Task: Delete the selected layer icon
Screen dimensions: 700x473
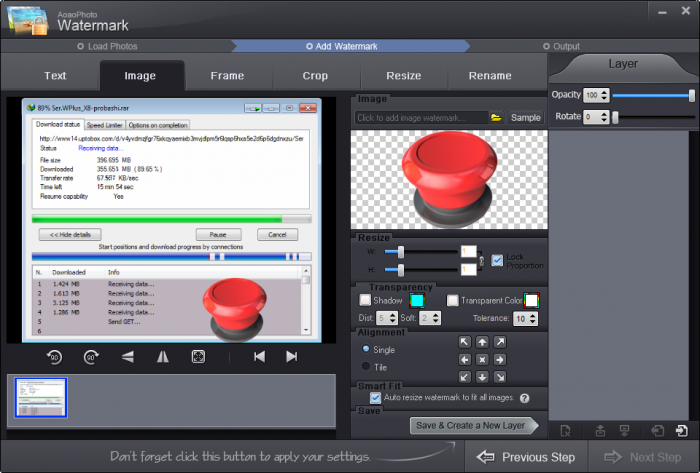Action: pyautogui.click(x=565, y=431)
